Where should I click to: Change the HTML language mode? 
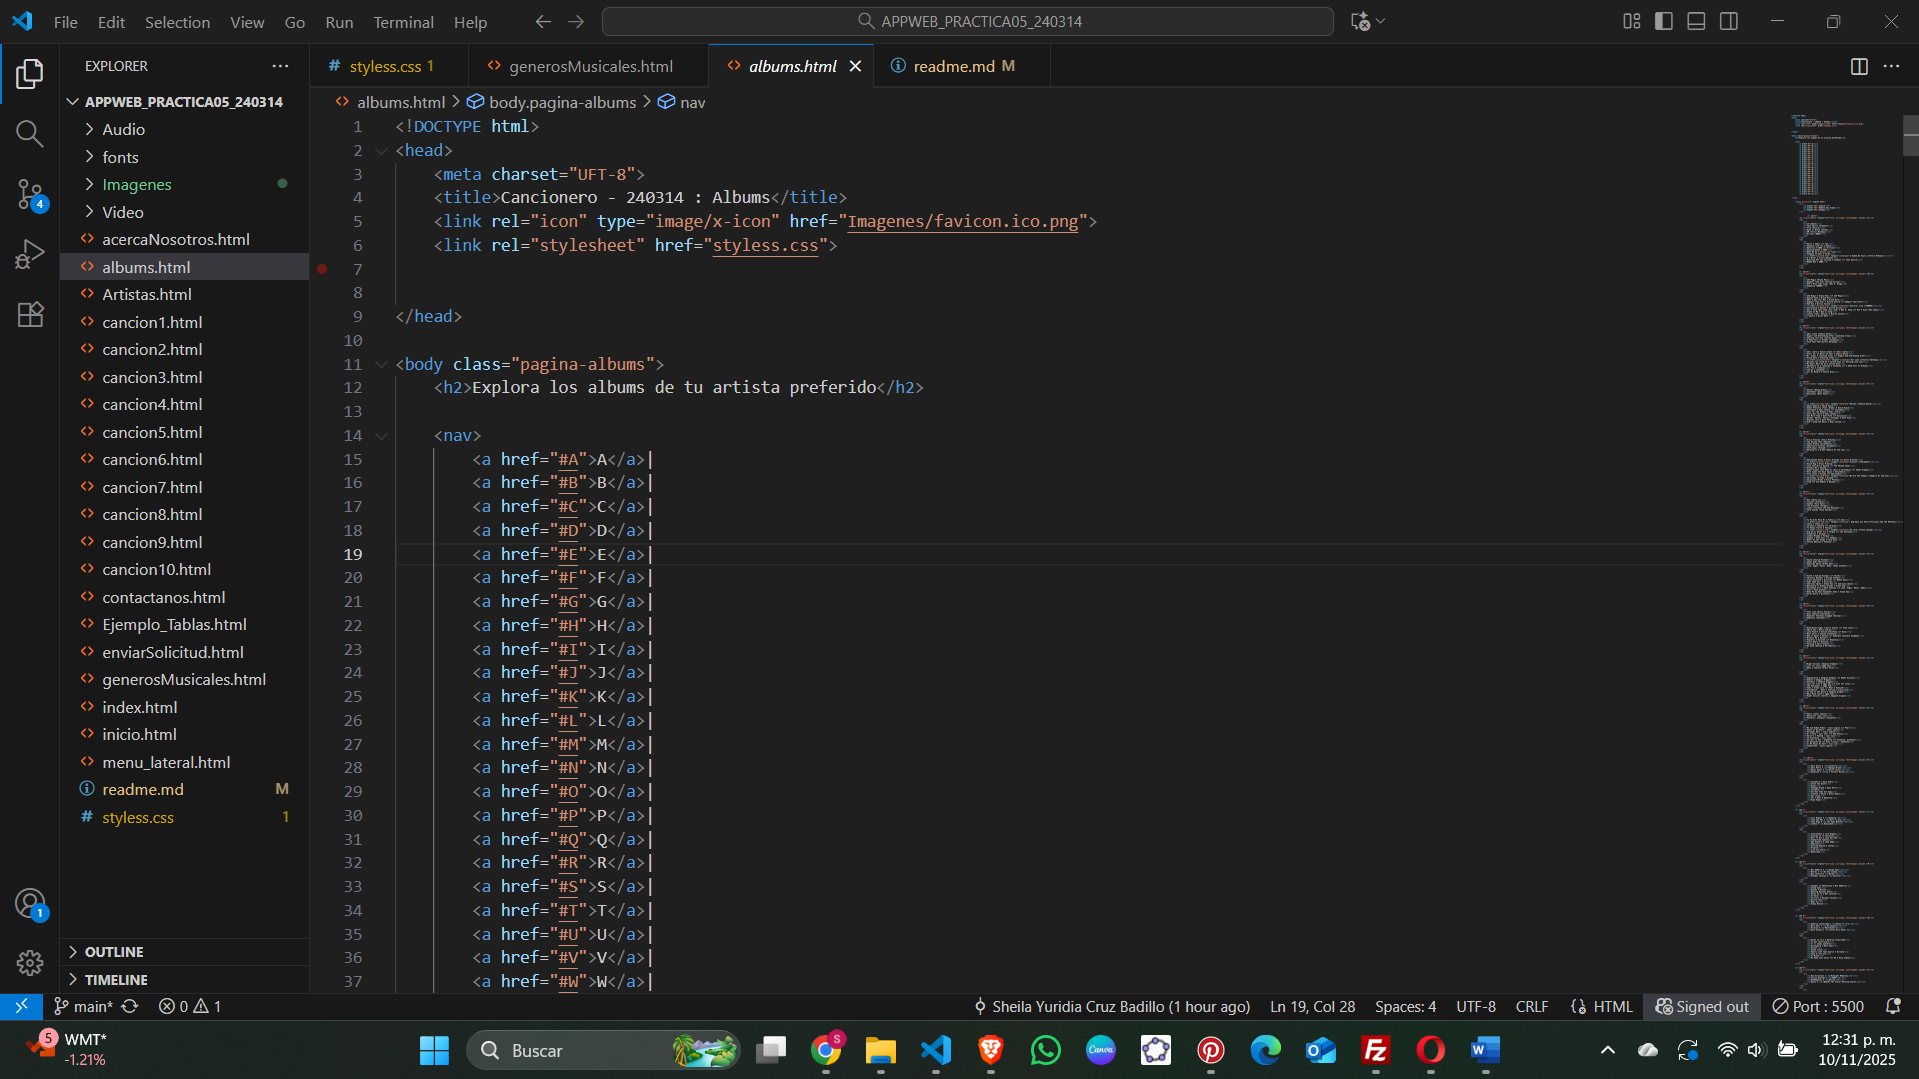pos(1611,1006)
